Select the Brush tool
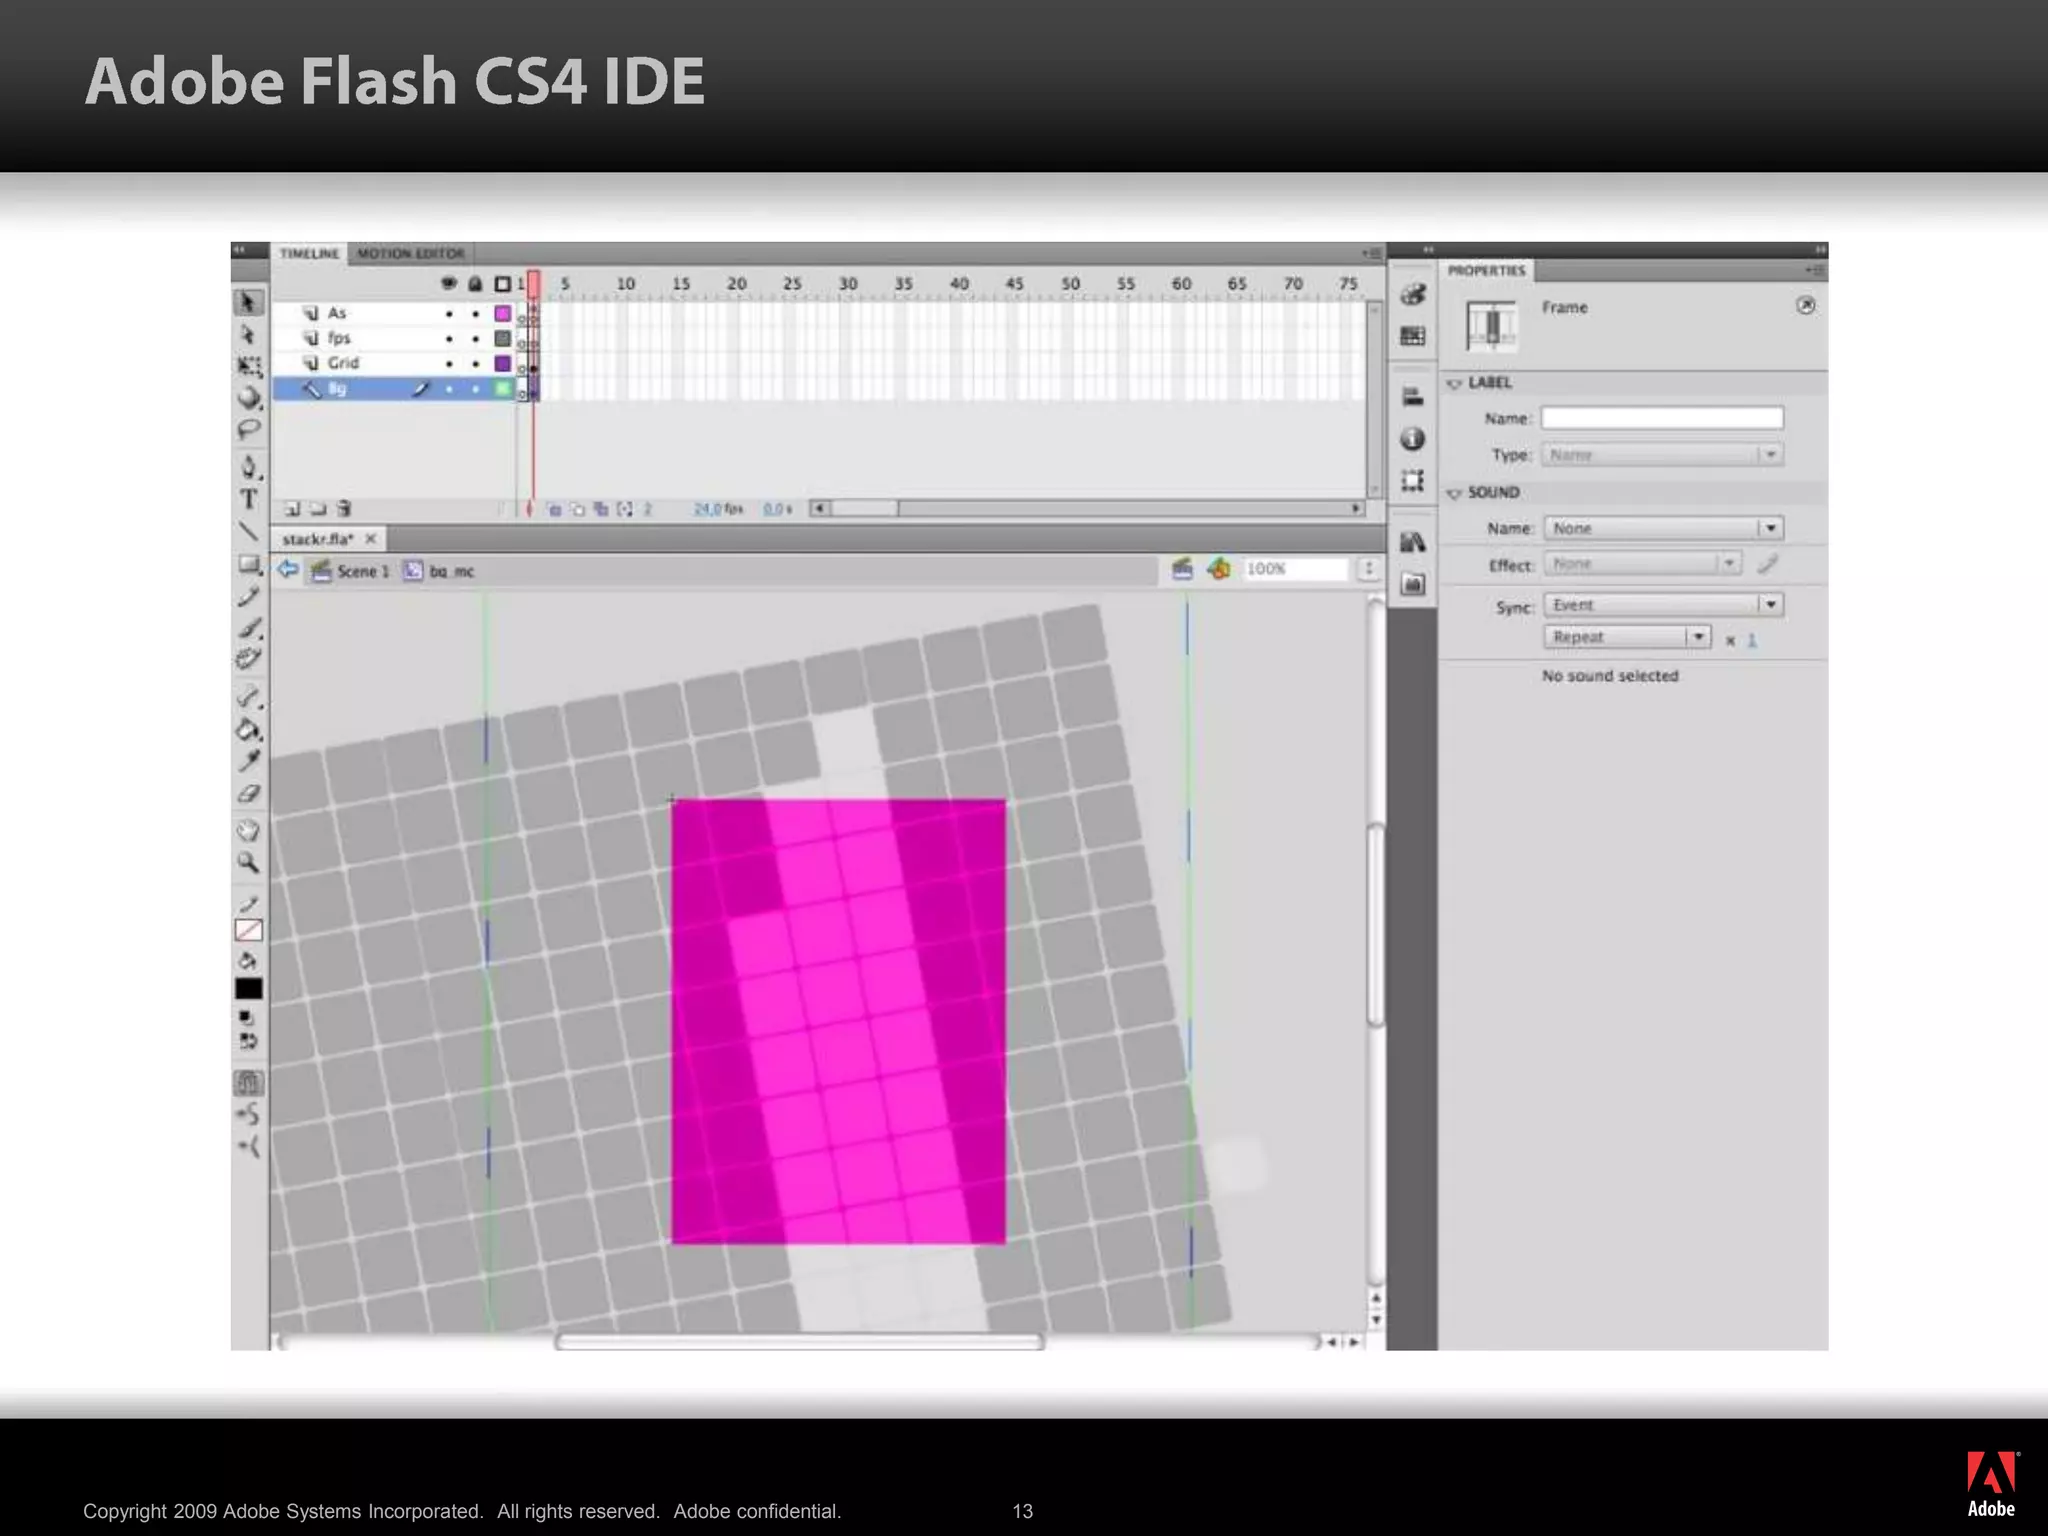This screenshot has width=2048, height=1536. 249,628
